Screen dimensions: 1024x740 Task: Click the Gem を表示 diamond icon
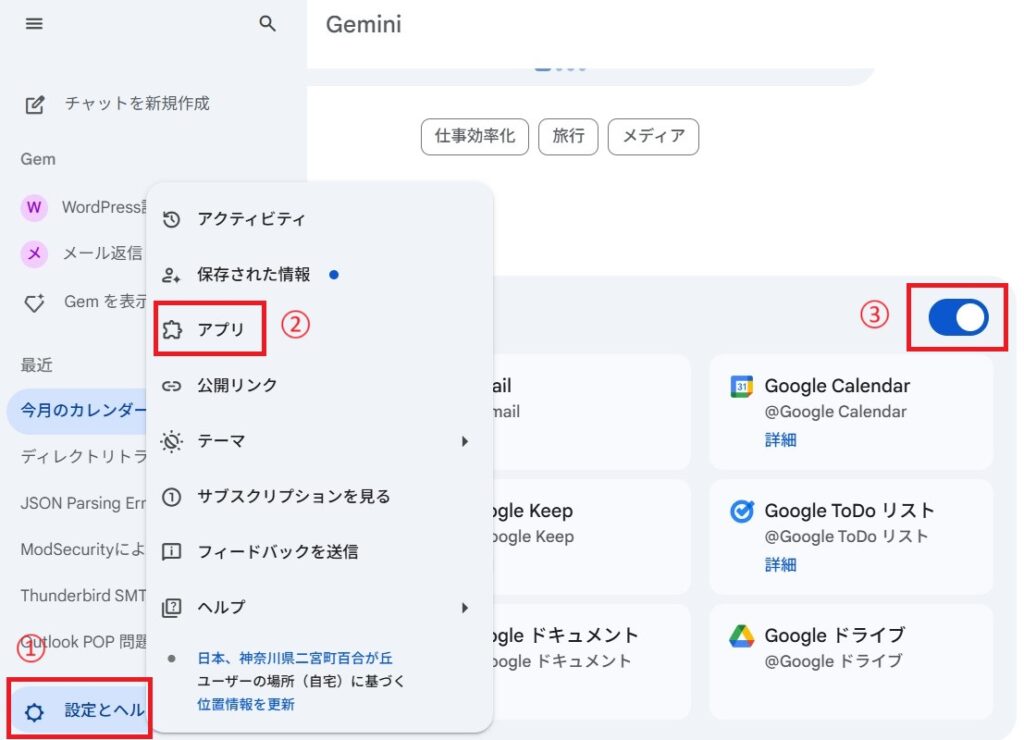click(x=34, y=302)
